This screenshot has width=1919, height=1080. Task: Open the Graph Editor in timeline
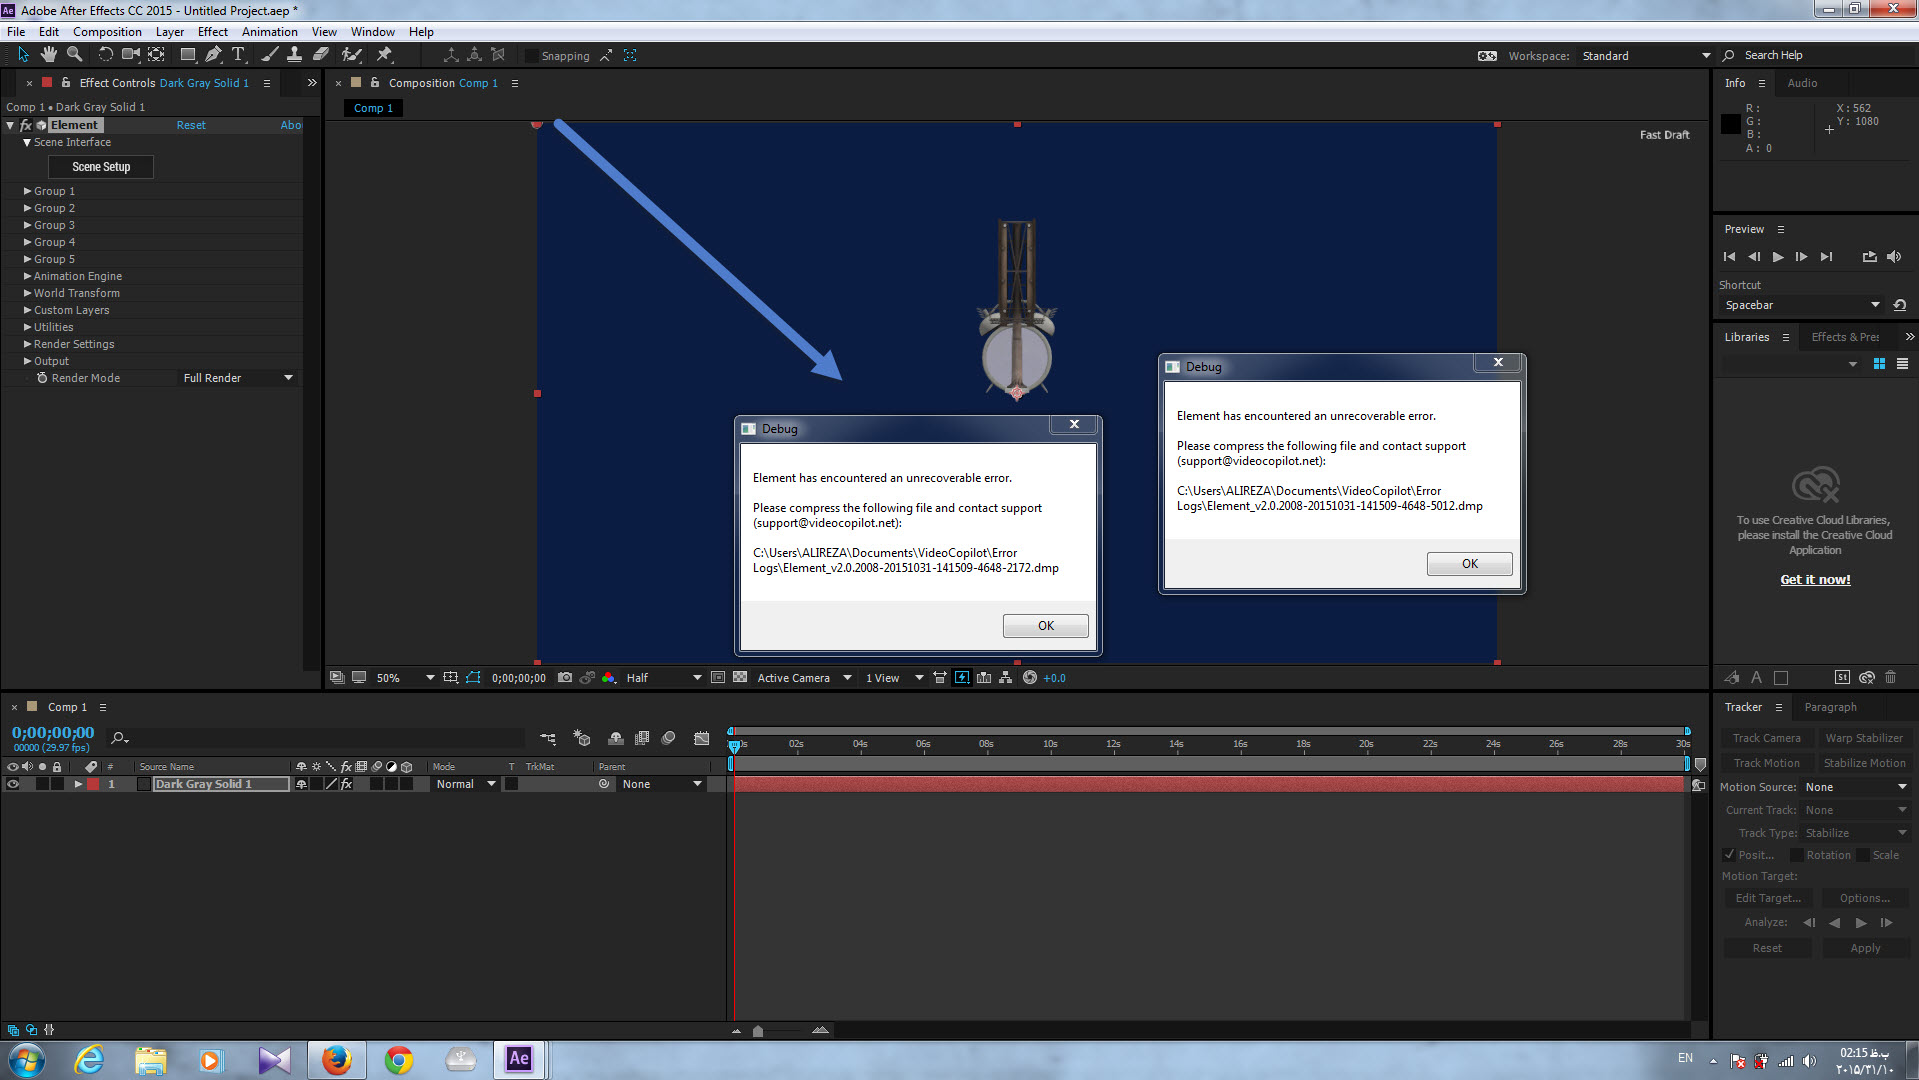[702, 738]
